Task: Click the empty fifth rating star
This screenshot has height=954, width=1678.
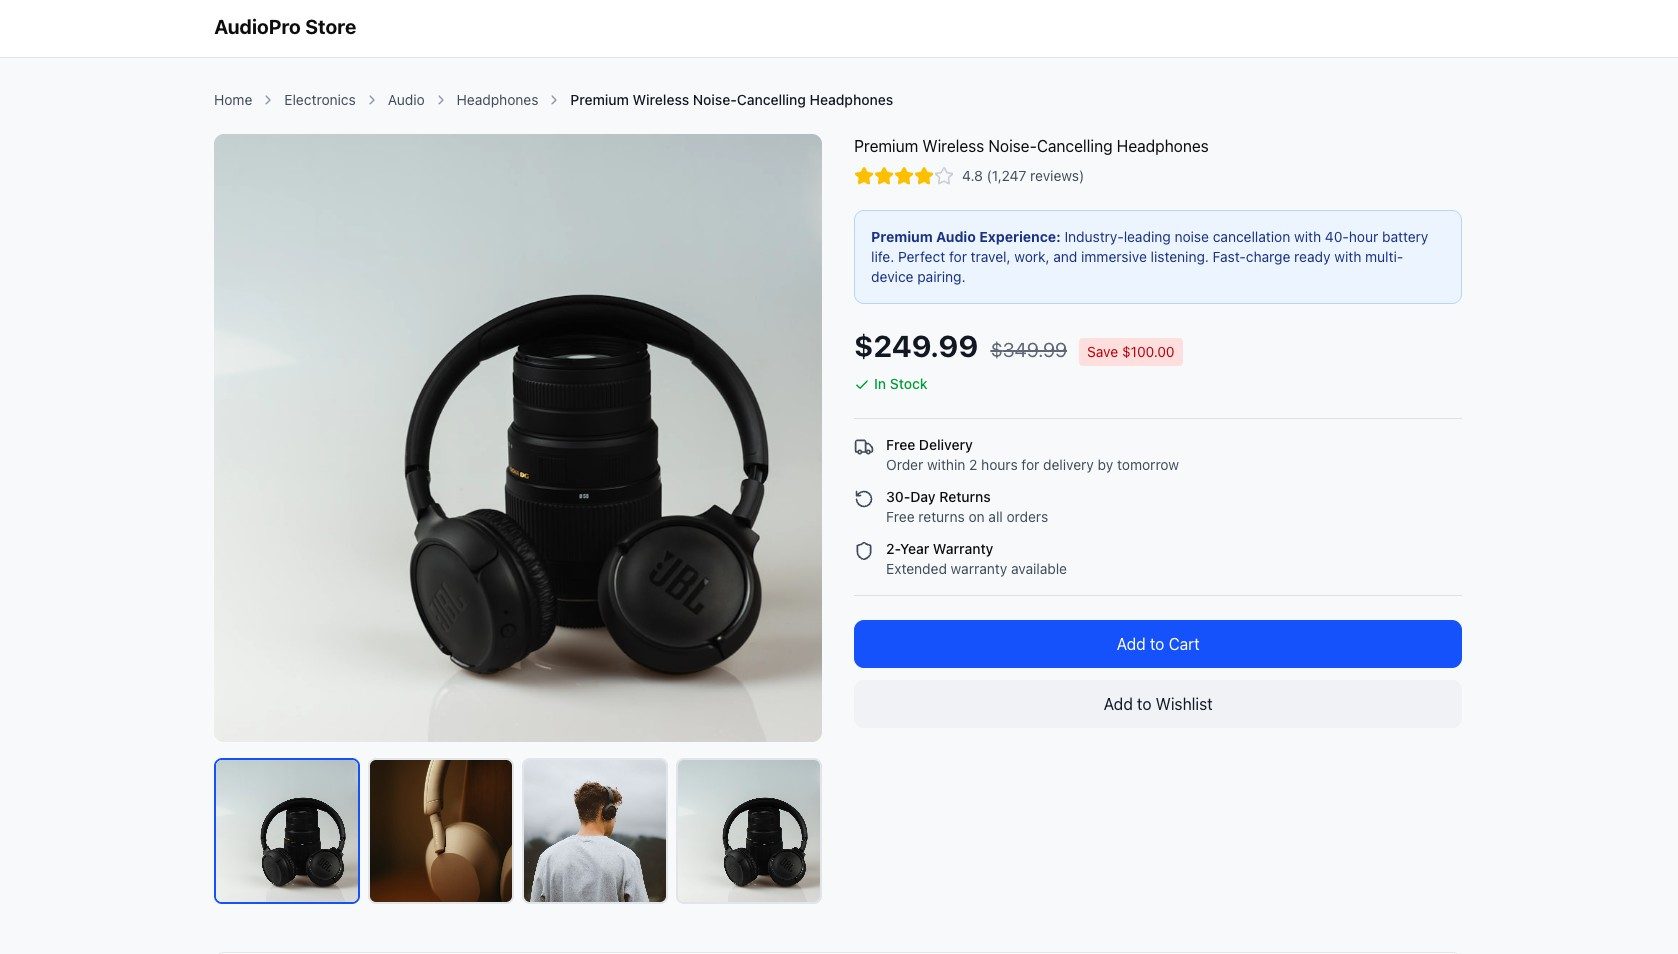Action: (943, 176)
